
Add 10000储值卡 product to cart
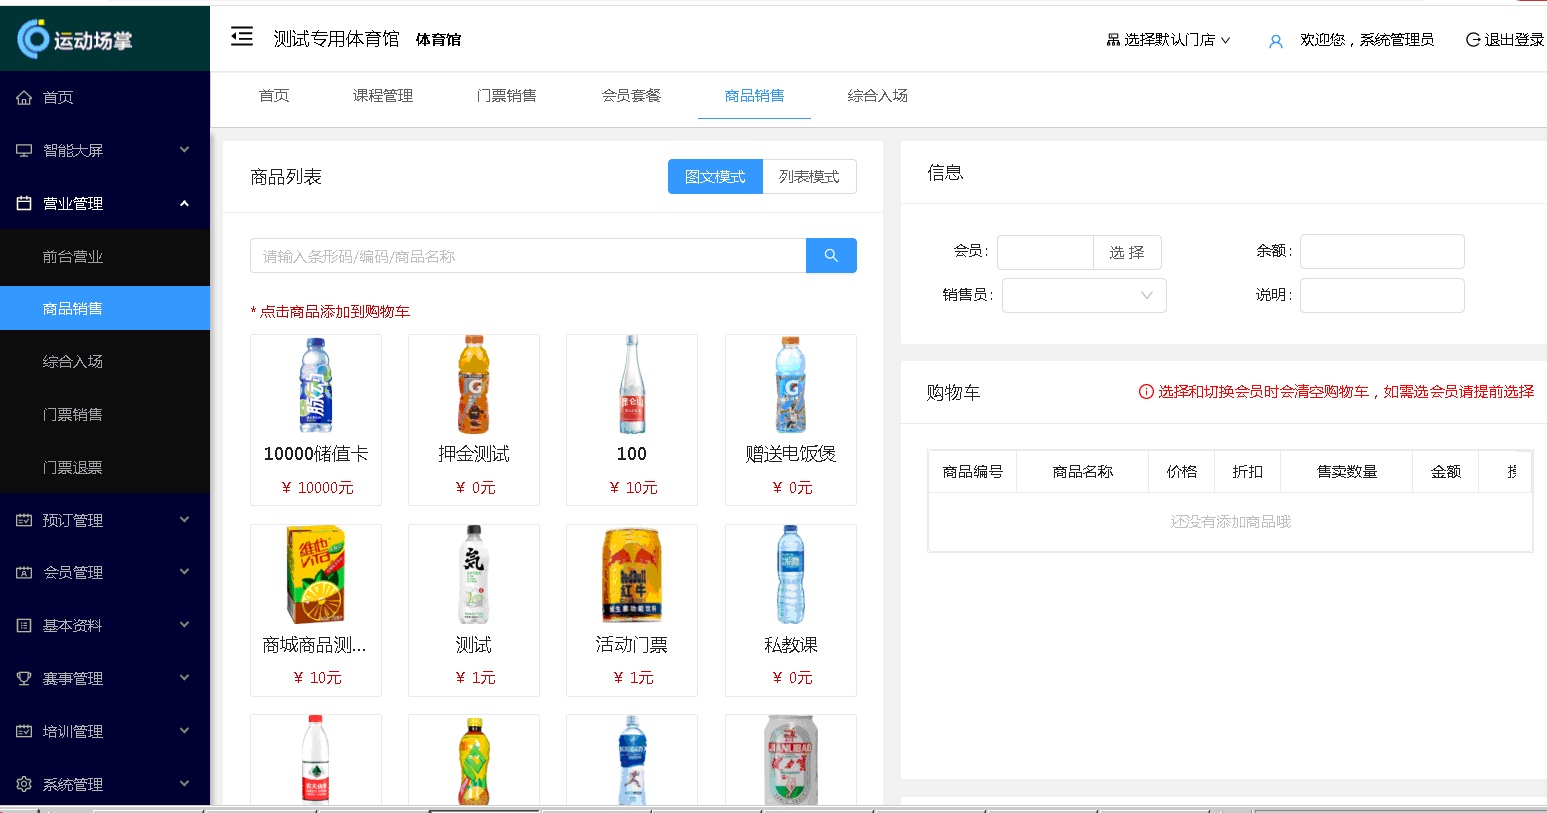[316, 420]
